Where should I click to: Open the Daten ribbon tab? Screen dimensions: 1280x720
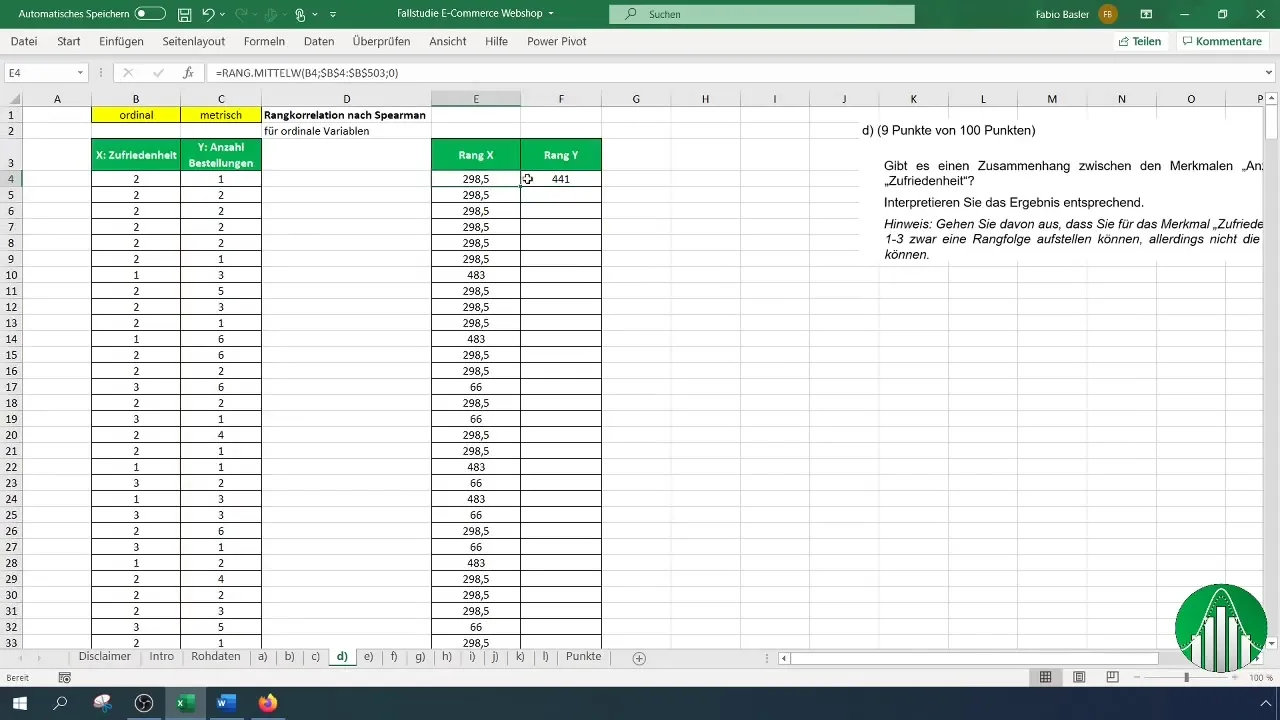click(319, 41)
